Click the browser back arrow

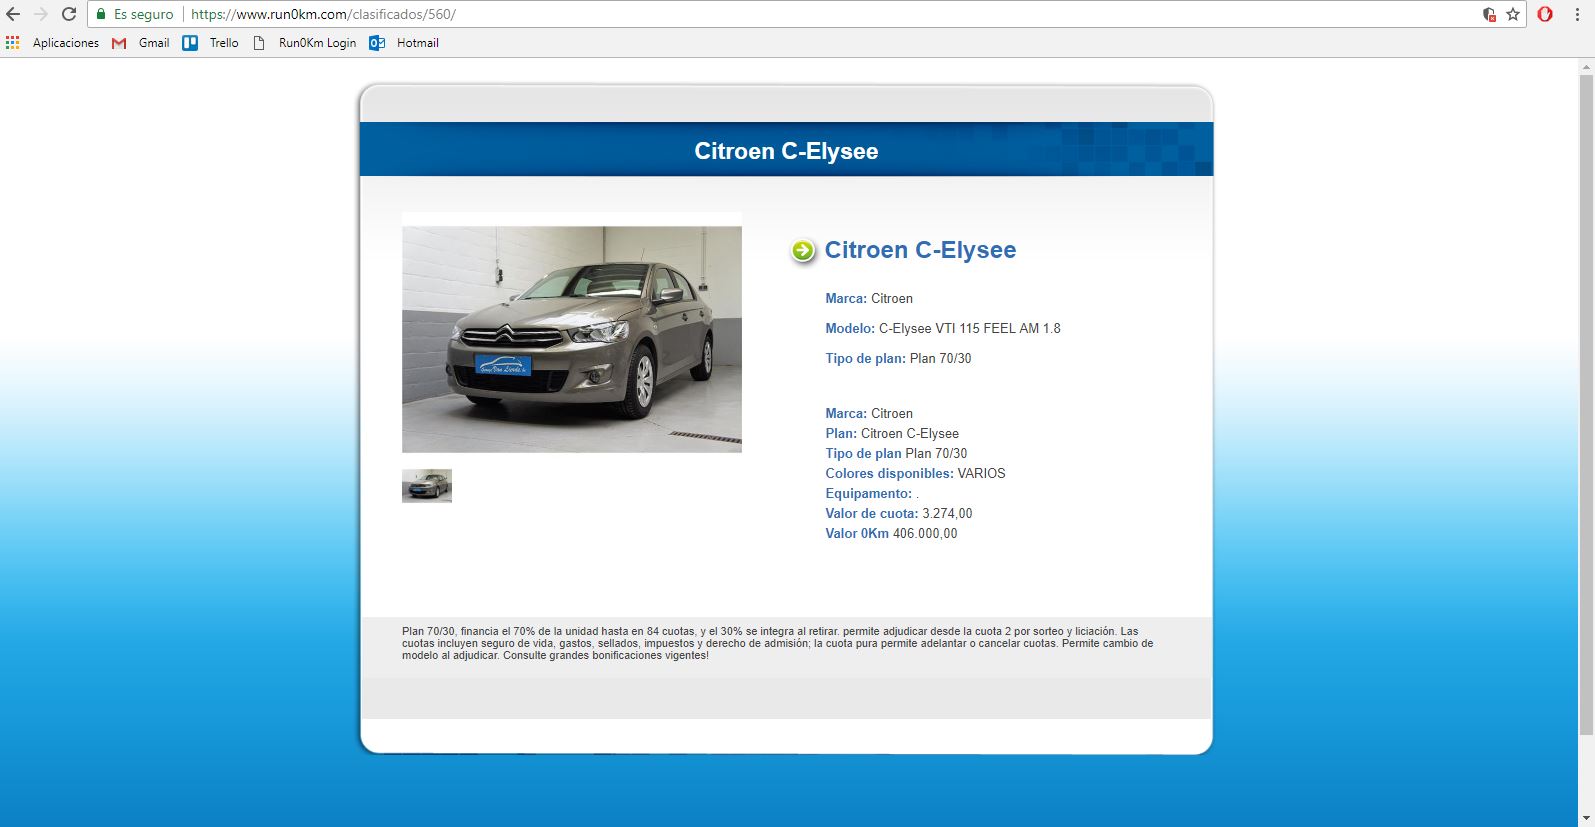tap(13, 14)
